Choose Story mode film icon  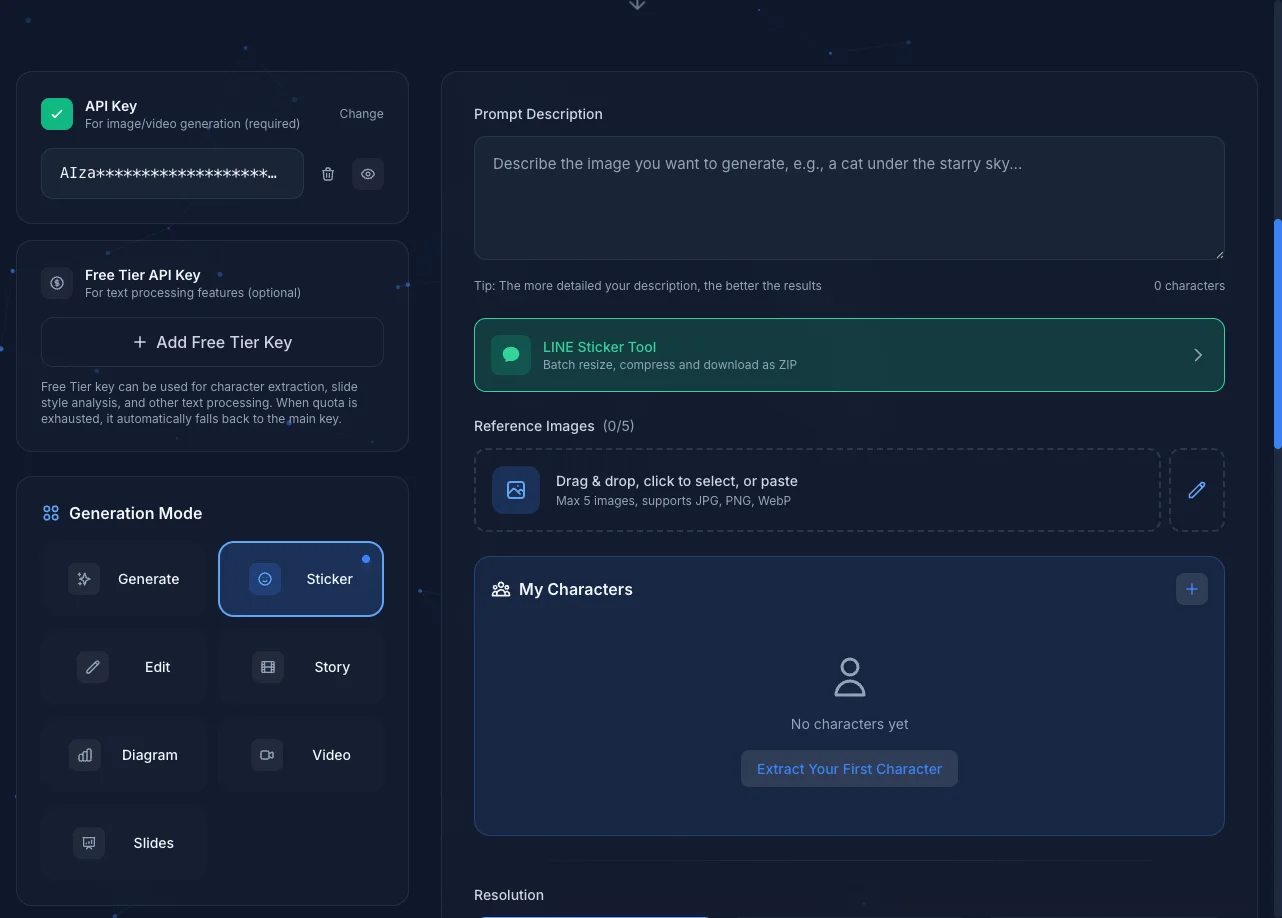click(268, 667)
